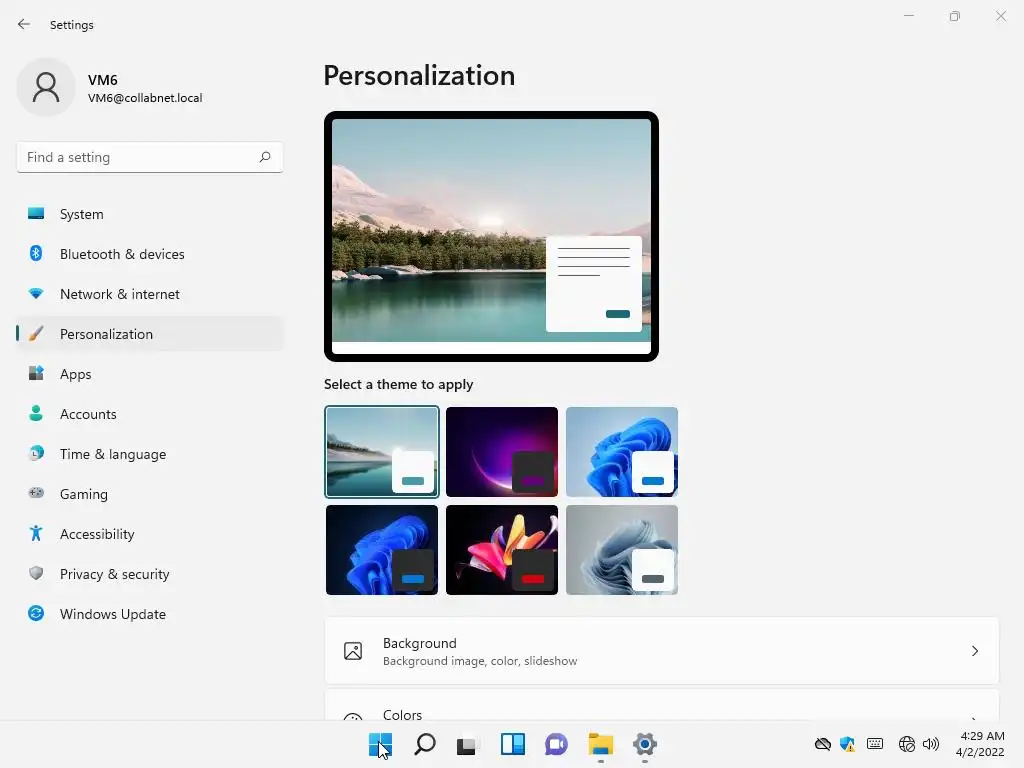Click the Windows Security tray icon
Image resolution: width=1024 pixels, height=768 pixels.
coord(848,744)
